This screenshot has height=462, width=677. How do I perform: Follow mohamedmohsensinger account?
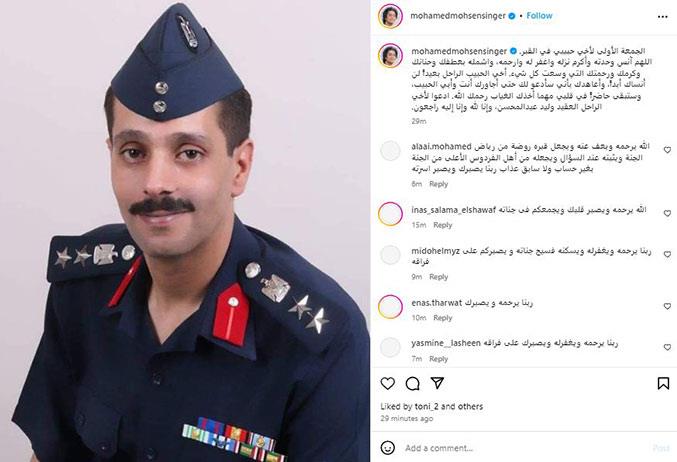[x=539, y=16]
